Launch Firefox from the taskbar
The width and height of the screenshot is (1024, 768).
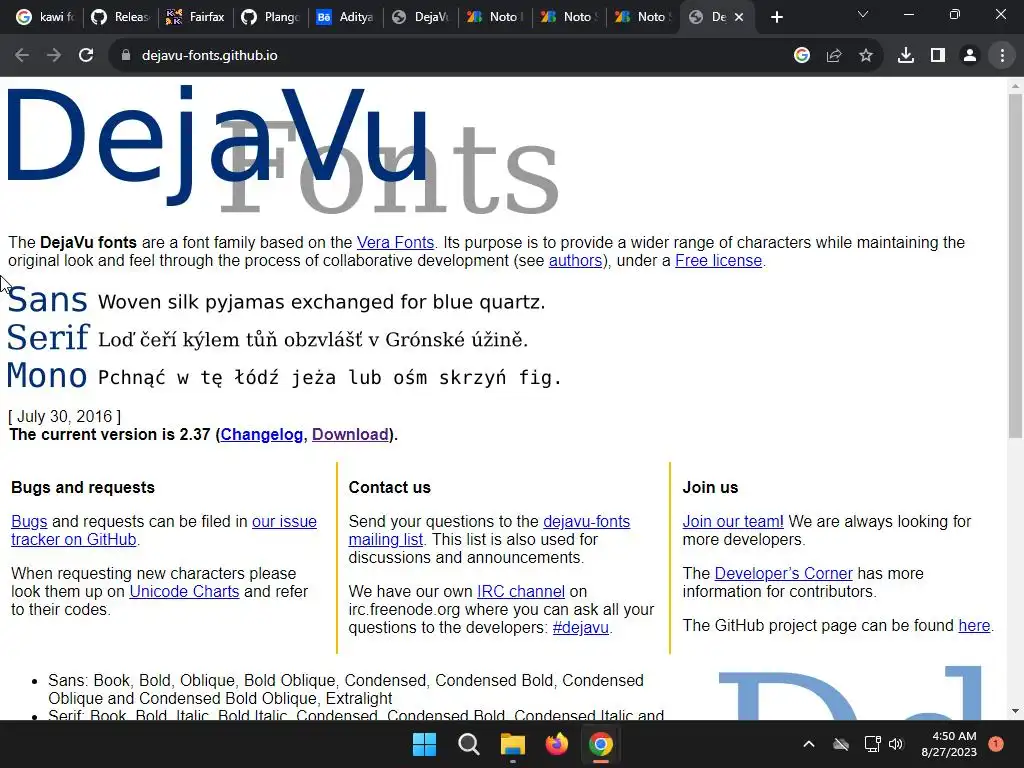tap(556, 744)
